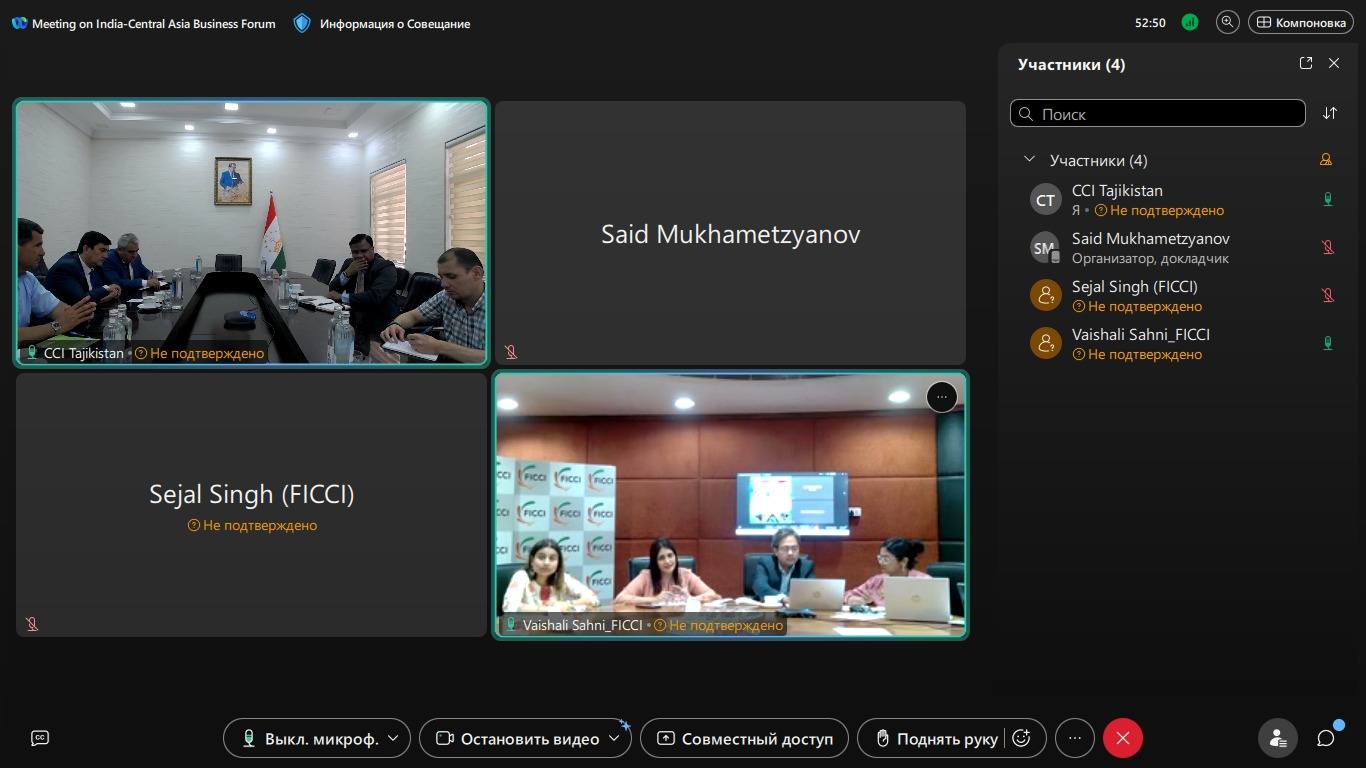Toggle the participants panel icon

[x=1277, y=738]
